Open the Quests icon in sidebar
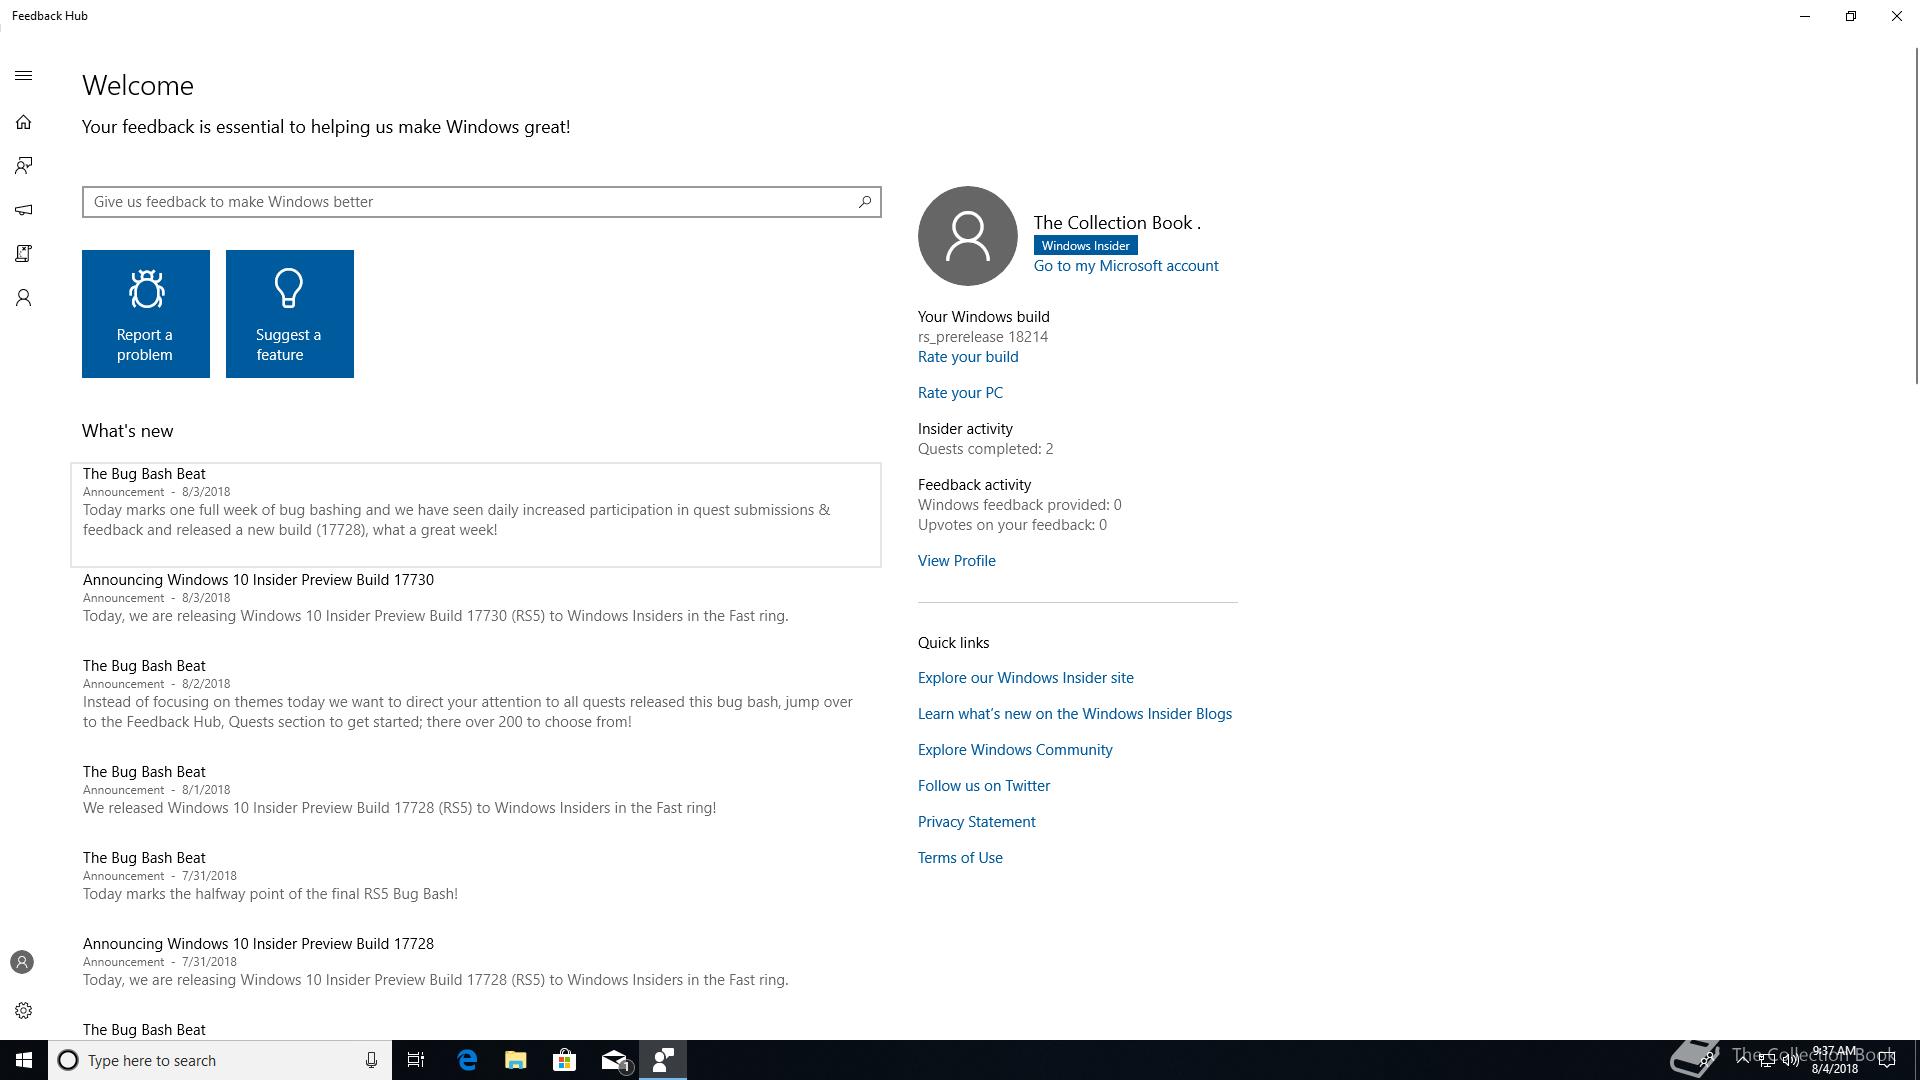This screenshot has width=1920, height=1080. (23, 254)
